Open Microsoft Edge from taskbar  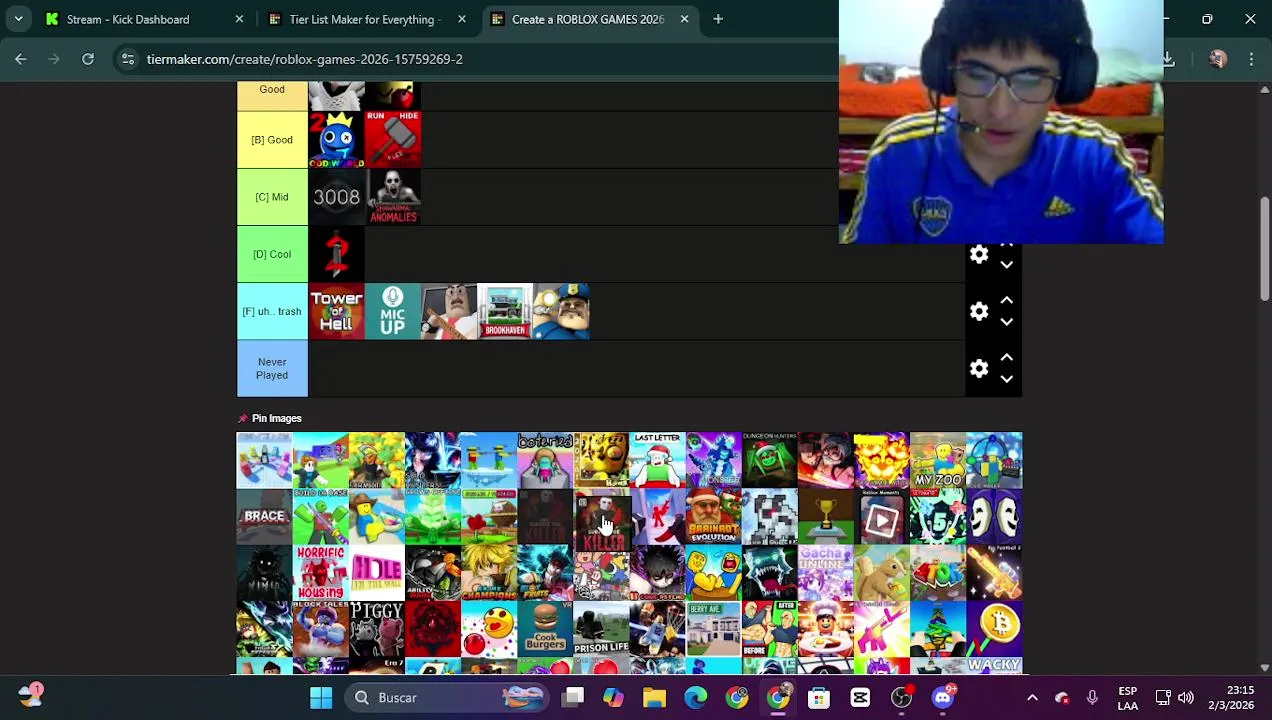[x=695, y=697]
